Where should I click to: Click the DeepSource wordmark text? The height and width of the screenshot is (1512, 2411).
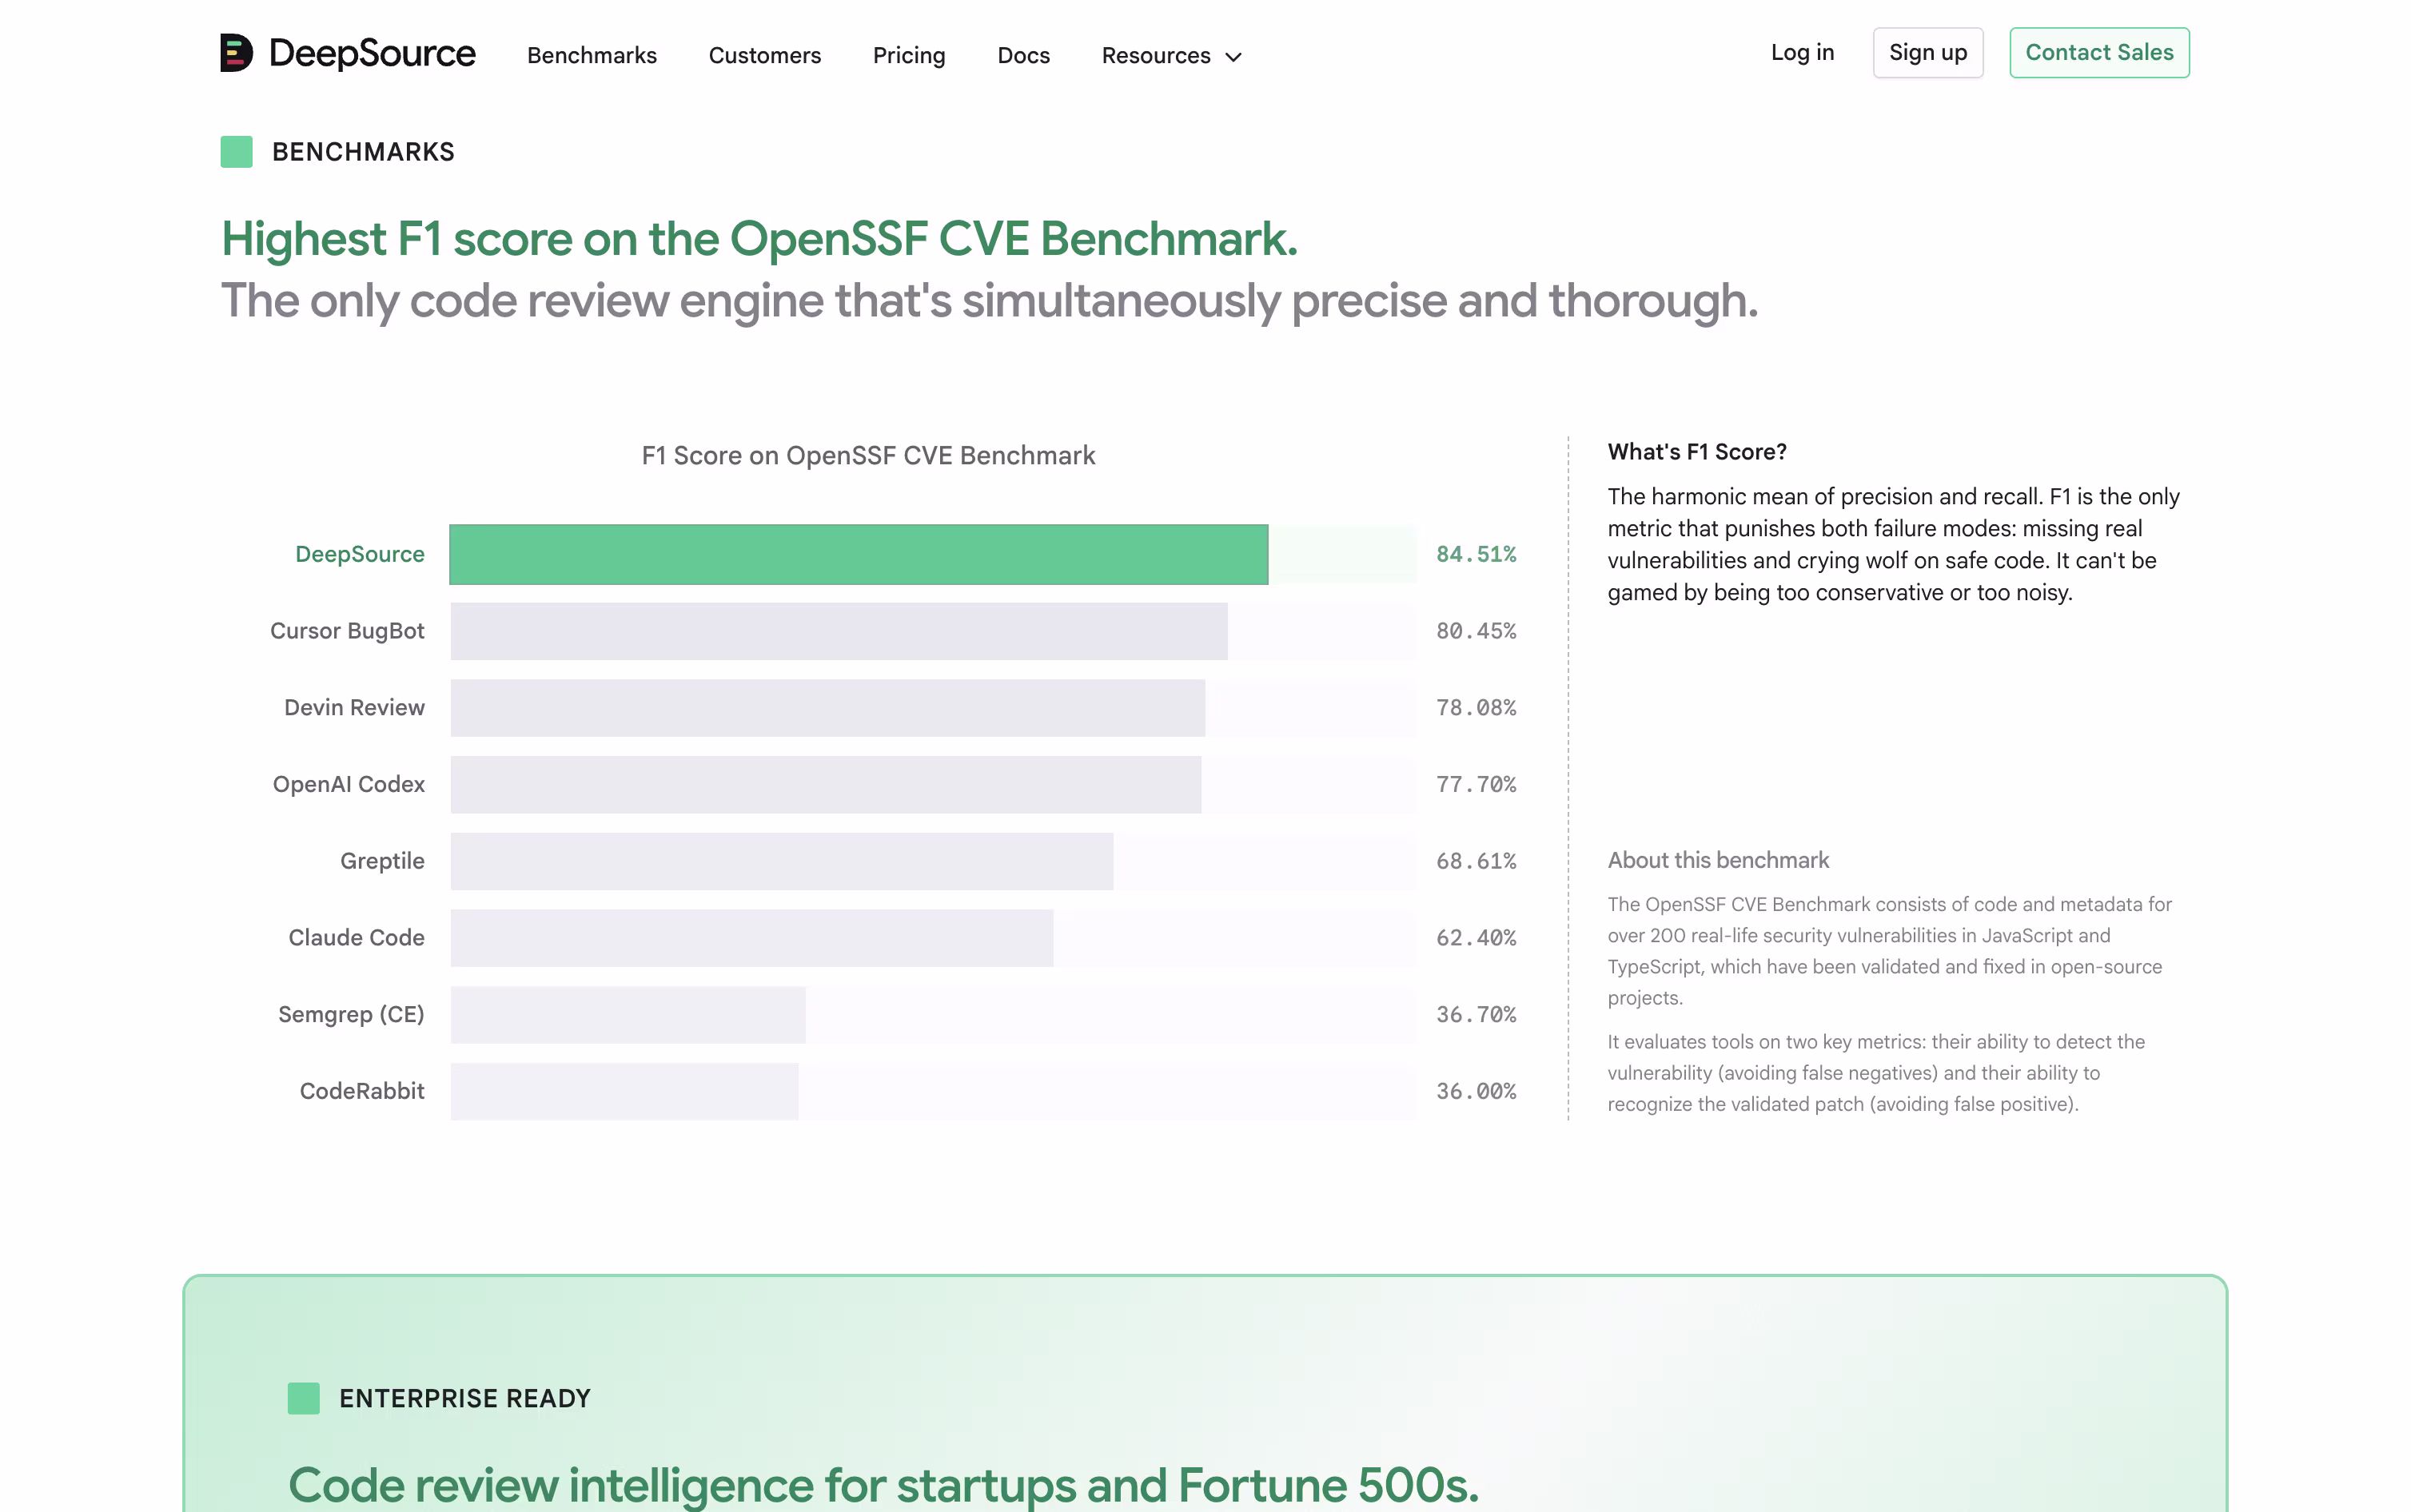(372, 53)
